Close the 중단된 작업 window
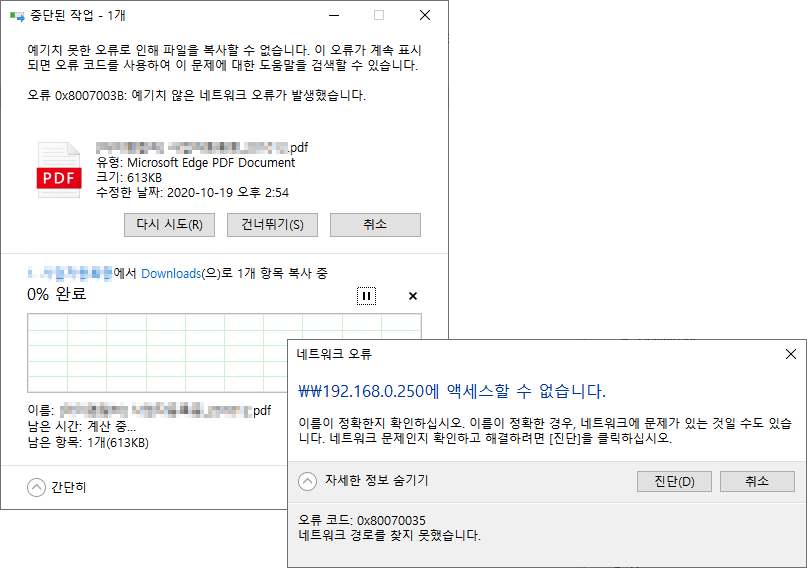This screenshot has width=807, height=568. tap(425, 15)
